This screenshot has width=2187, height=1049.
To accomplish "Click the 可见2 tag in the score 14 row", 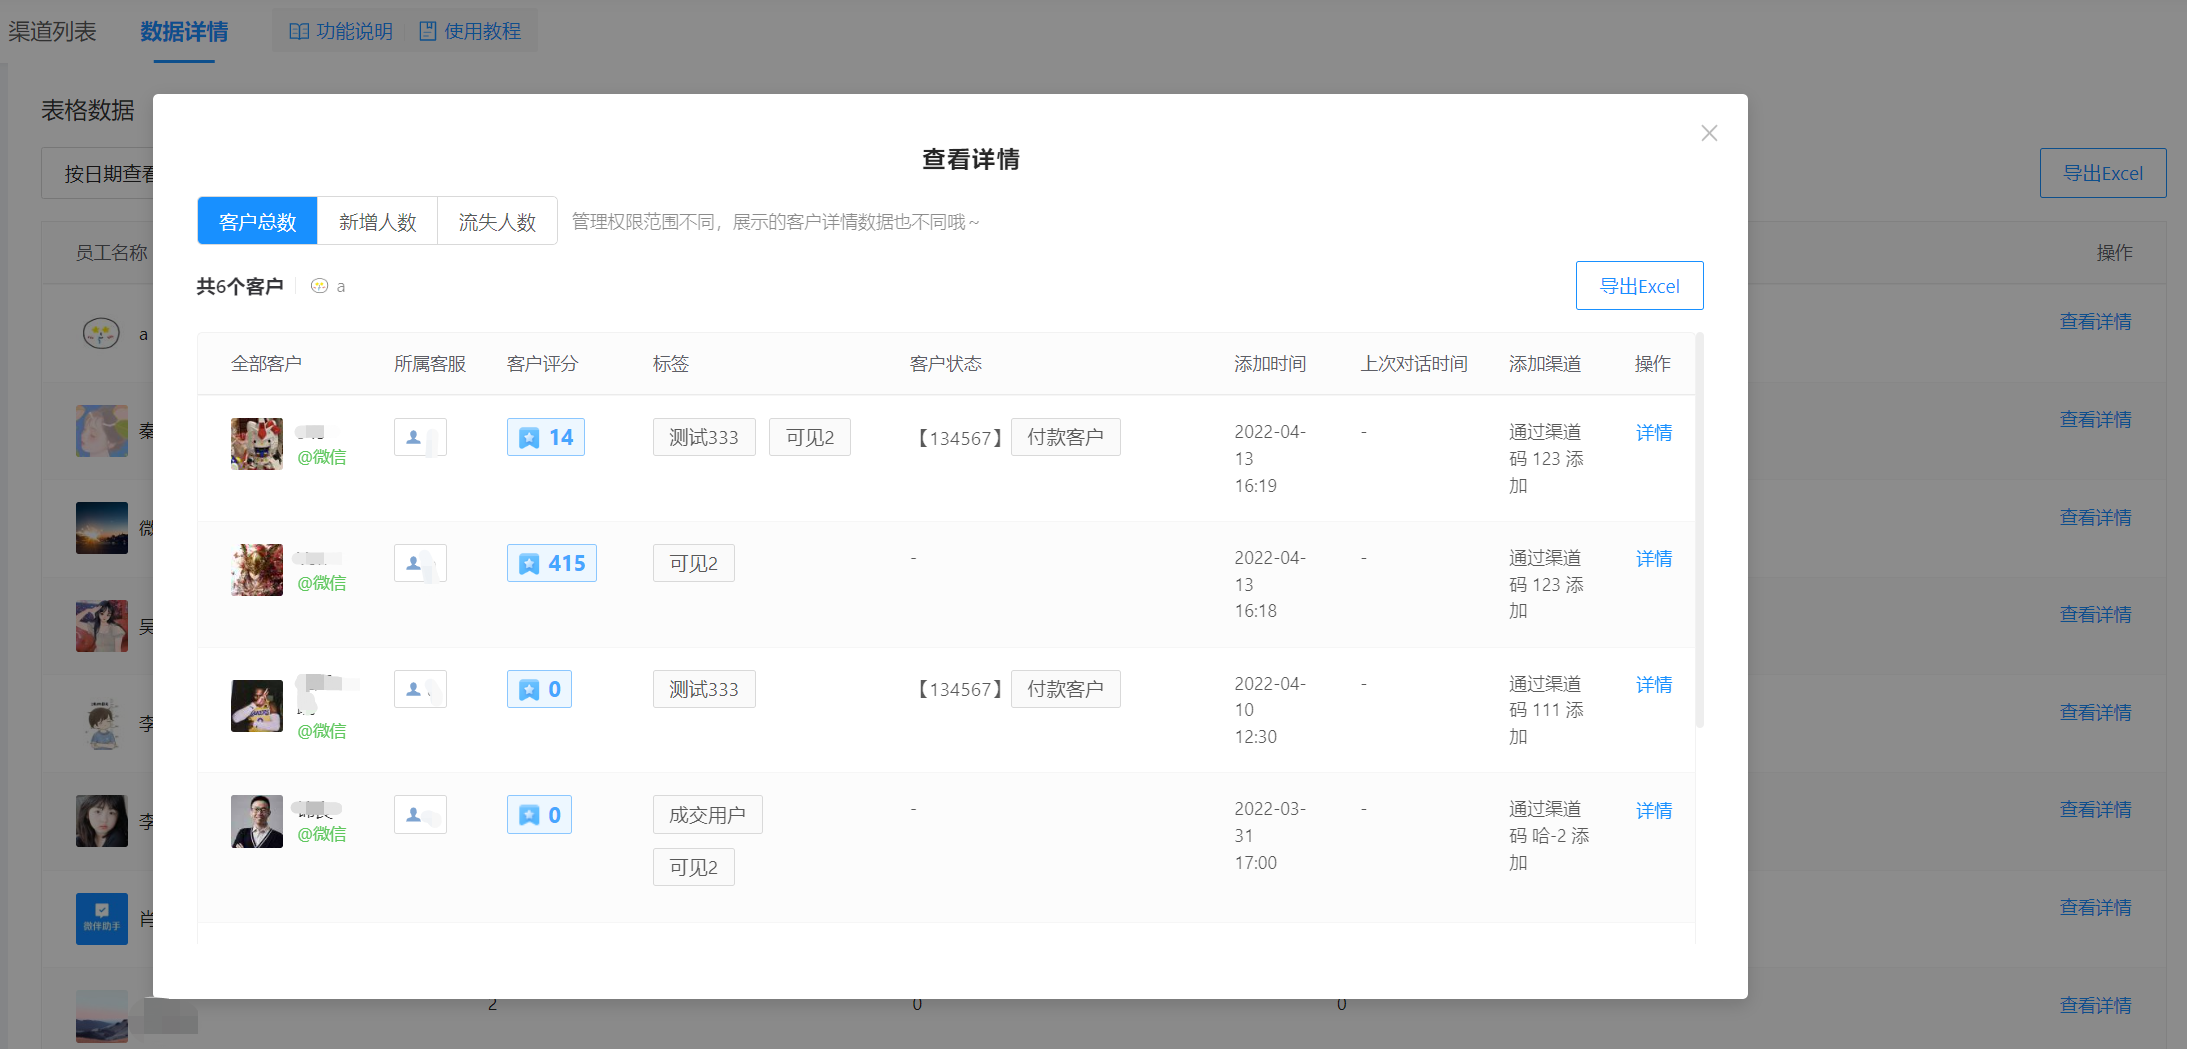I will [810, 437].
